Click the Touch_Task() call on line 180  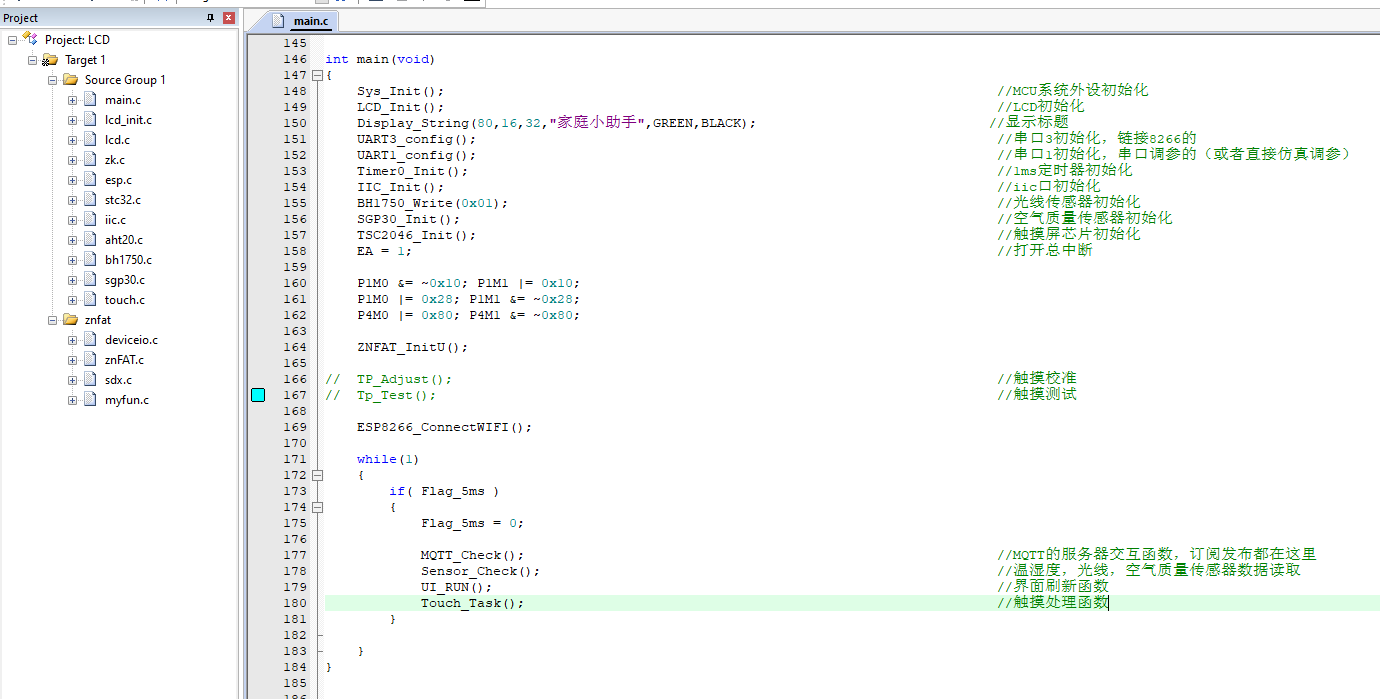472,603
